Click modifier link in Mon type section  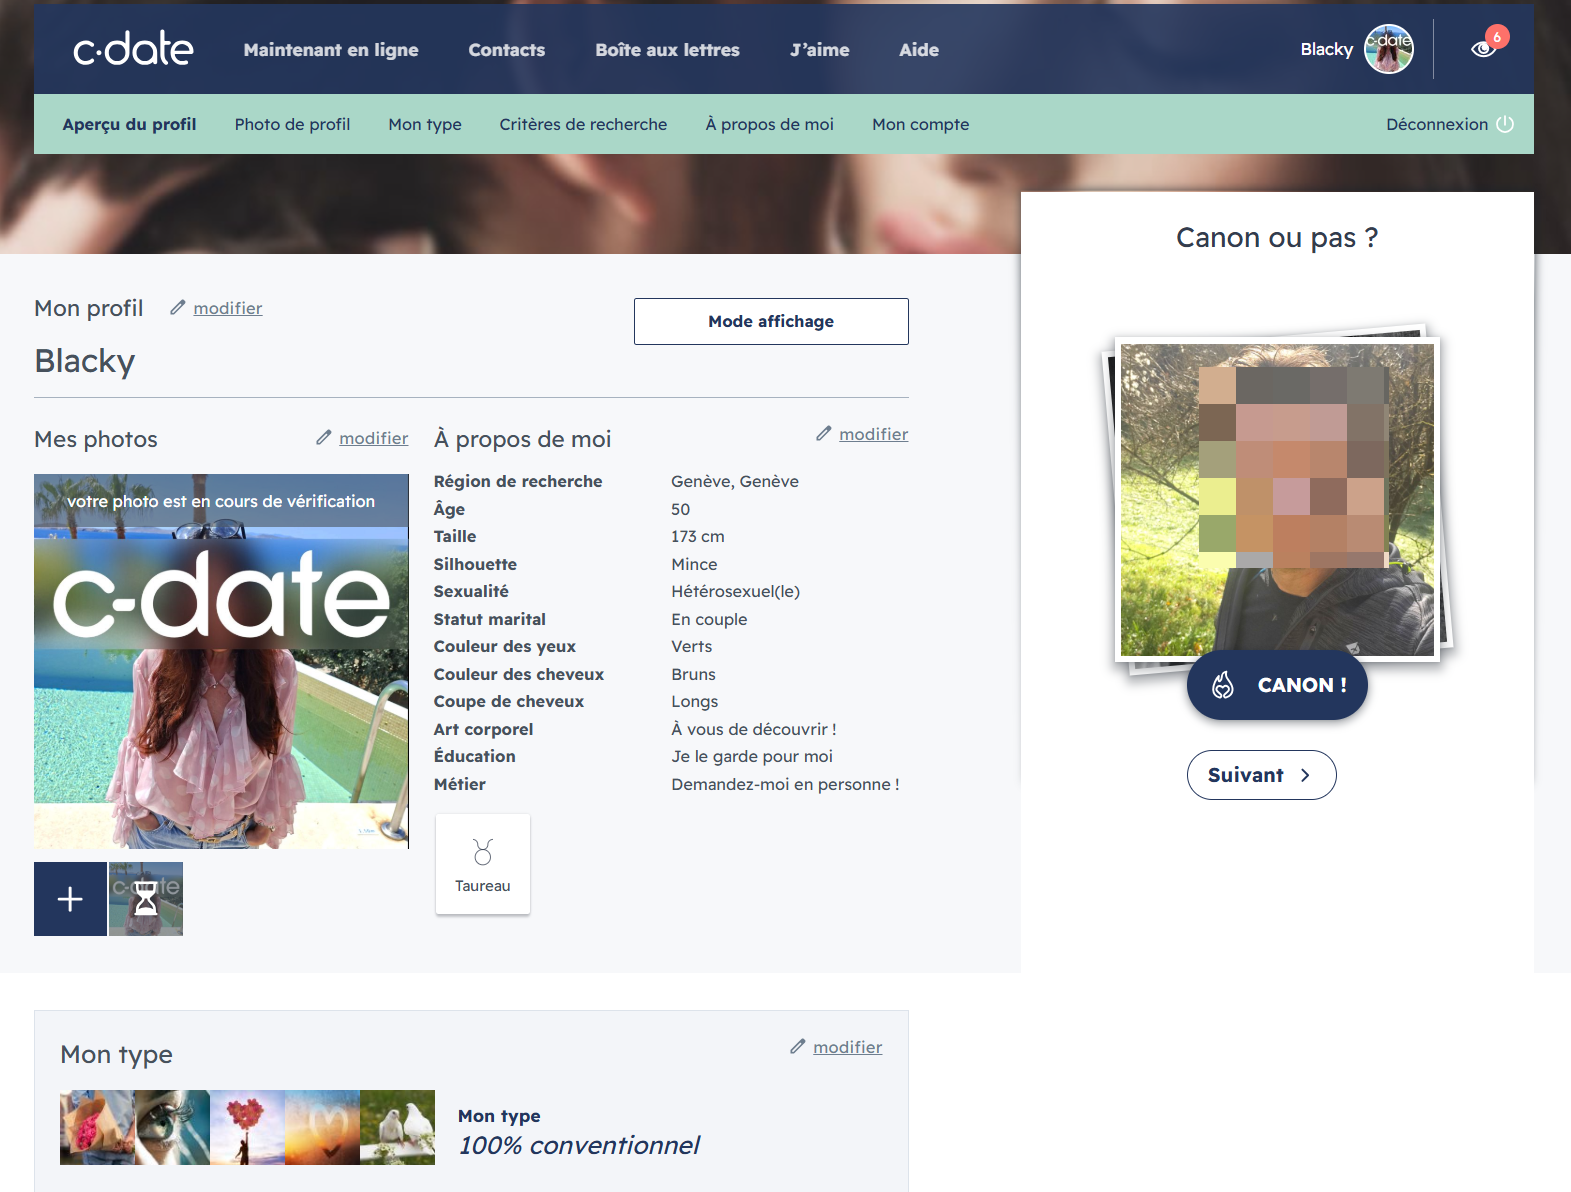[x=848, y=1047]
